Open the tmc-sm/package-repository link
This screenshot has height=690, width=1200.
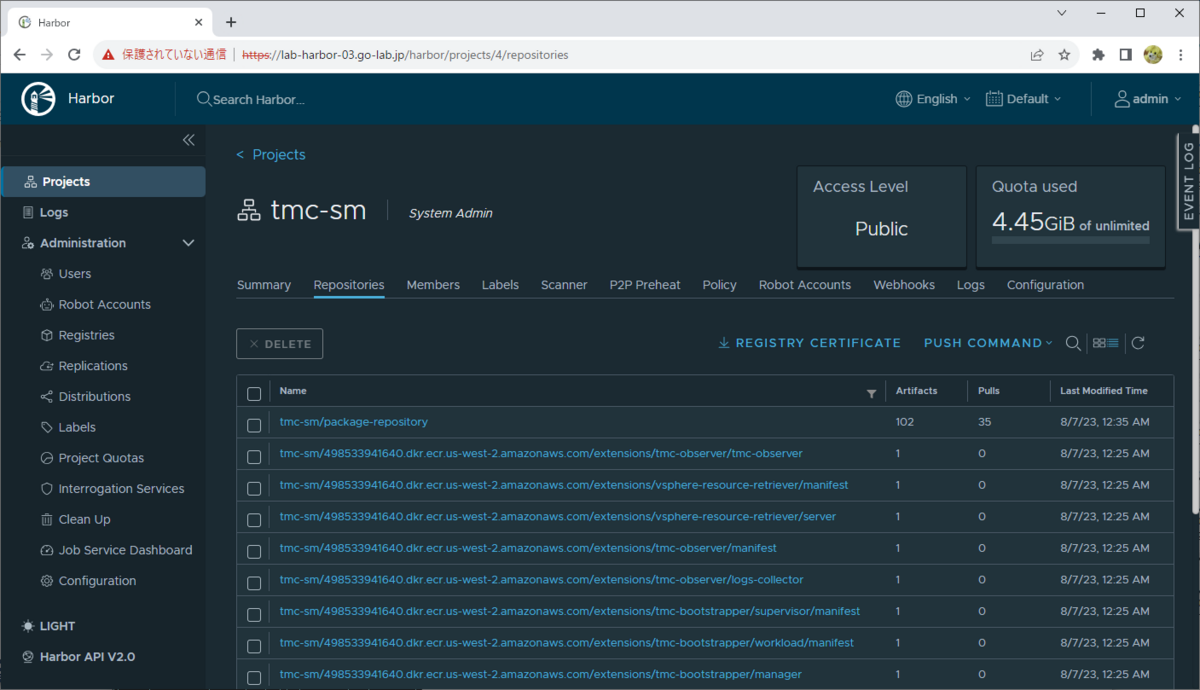click(x=354, y=422)
